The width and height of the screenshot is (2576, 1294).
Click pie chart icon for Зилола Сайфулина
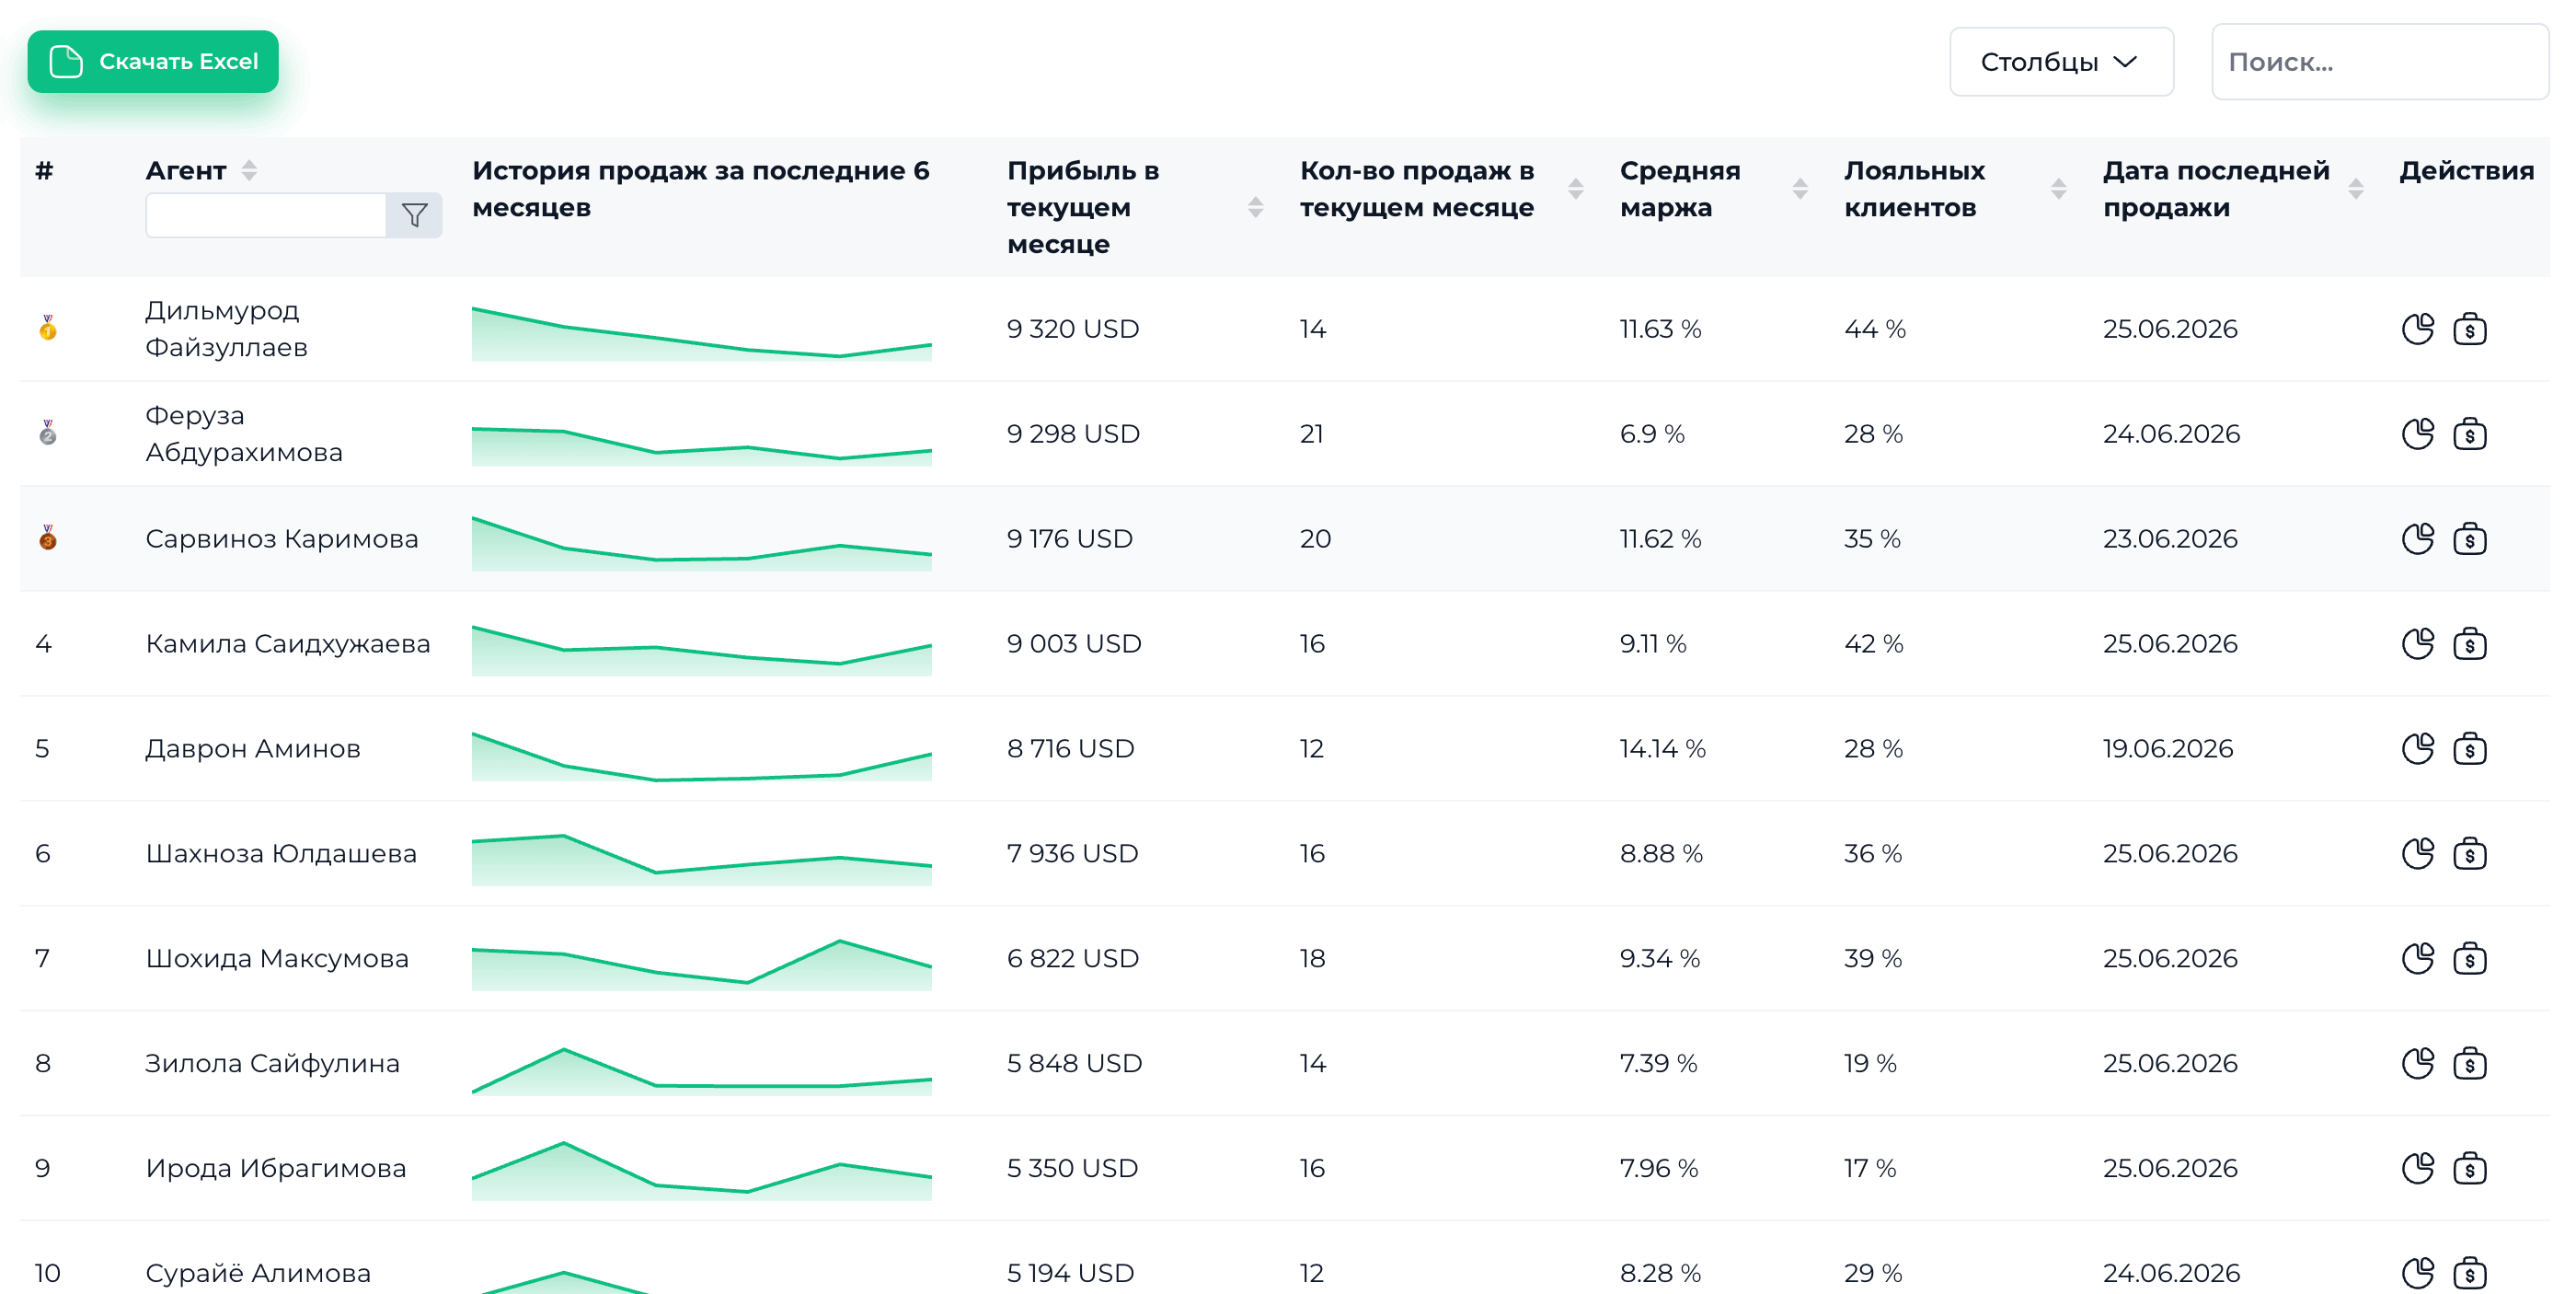pyautogui.click(x=2417, y=1064)
